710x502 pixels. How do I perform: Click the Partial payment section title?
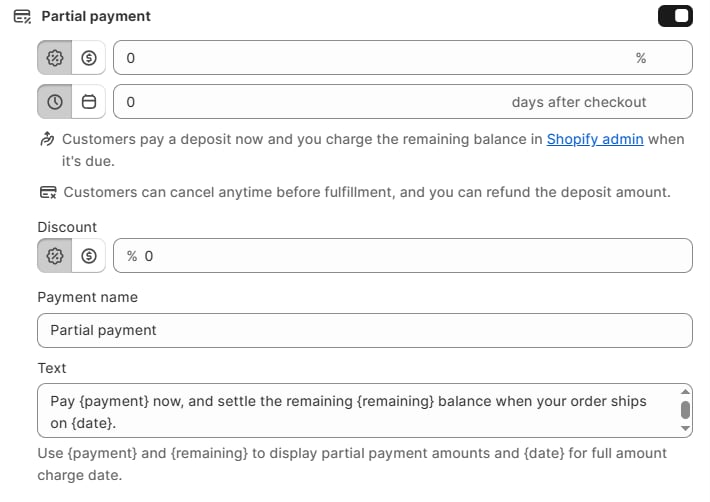pyautogui.click(x=96, y=16)
